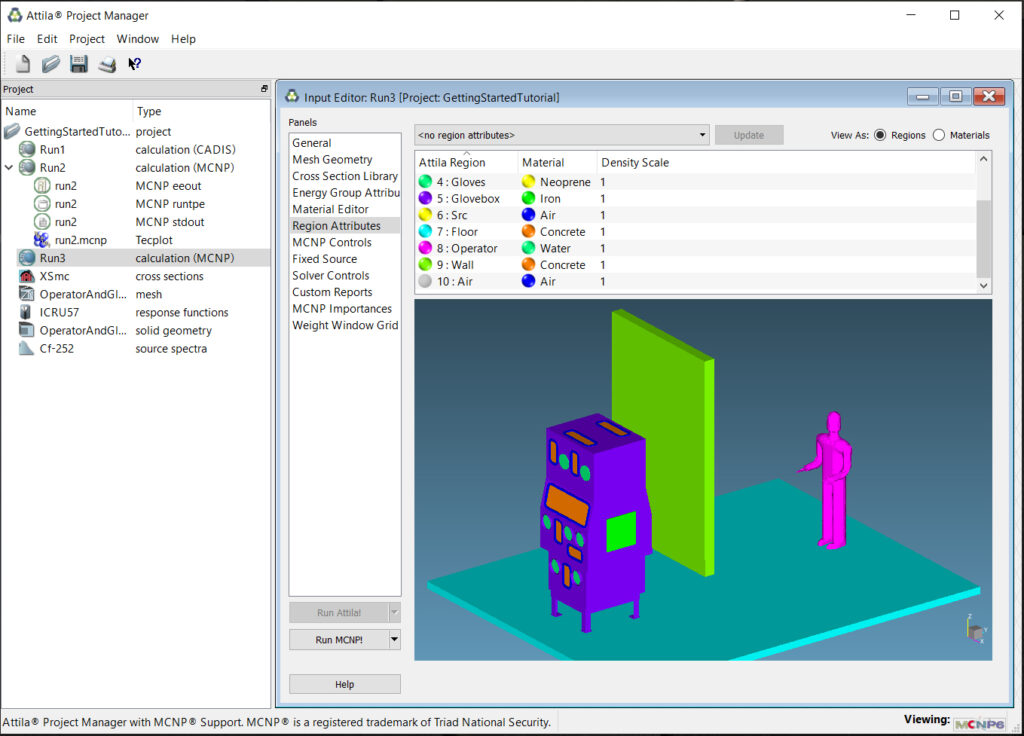The image size is (1024, 736).
Task: Activate the context help arrow tool
Action: [134, 63]
